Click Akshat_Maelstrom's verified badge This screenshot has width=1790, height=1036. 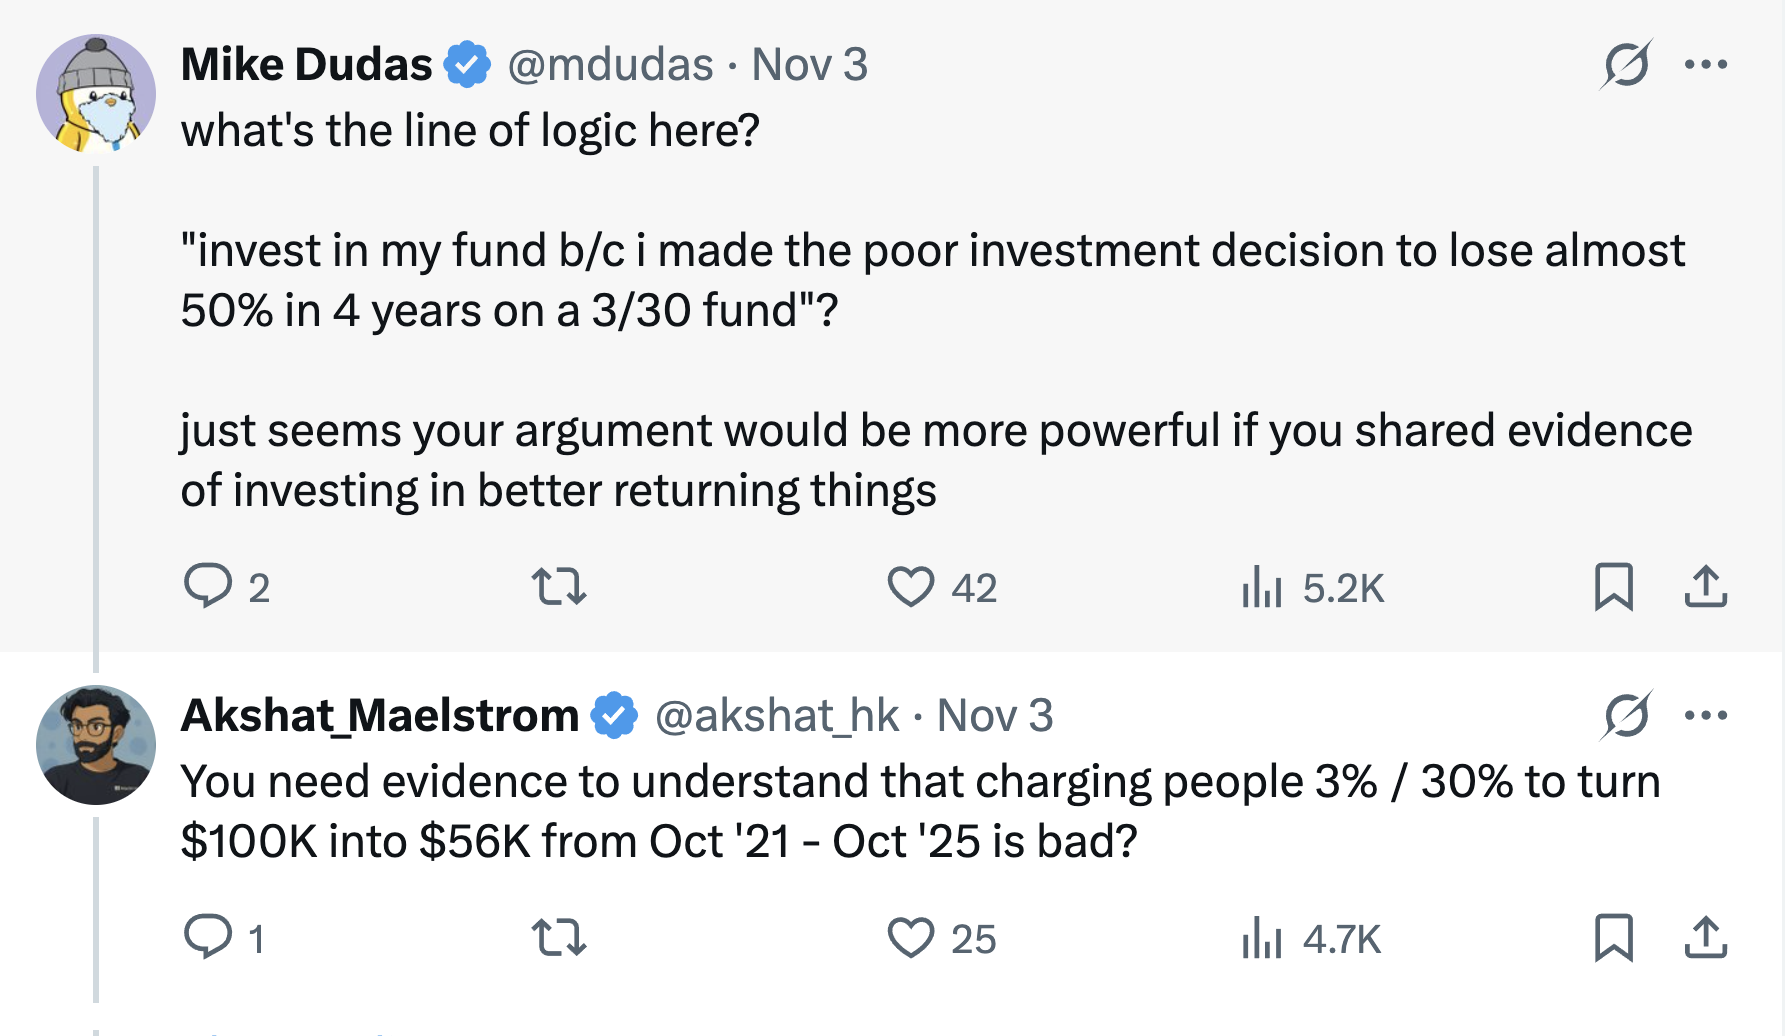coord(613,714)
